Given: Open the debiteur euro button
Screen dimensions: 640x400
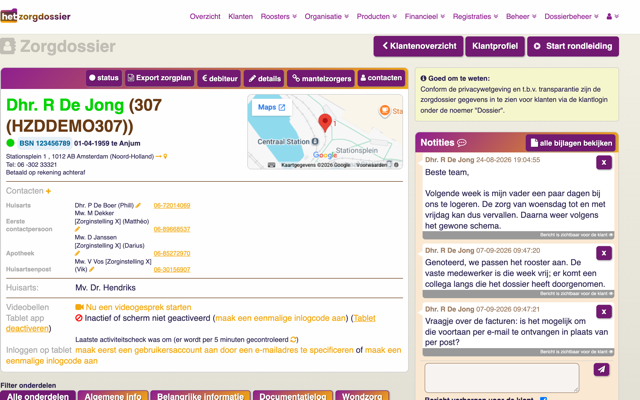Looking at the screenshot, I should pyautogui.click(x=220, y=78).
